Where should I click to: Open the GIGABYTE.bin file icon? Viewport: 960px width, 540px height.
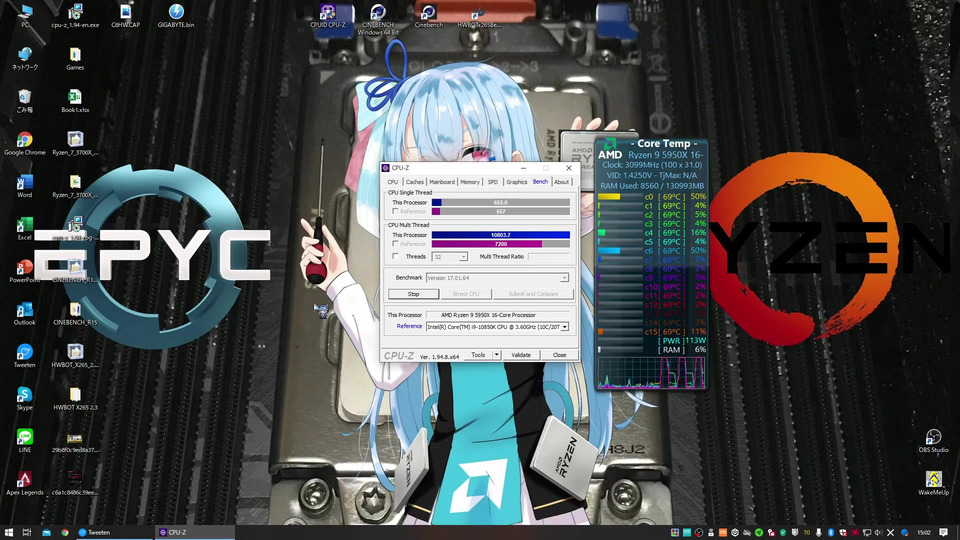[176, 15]
